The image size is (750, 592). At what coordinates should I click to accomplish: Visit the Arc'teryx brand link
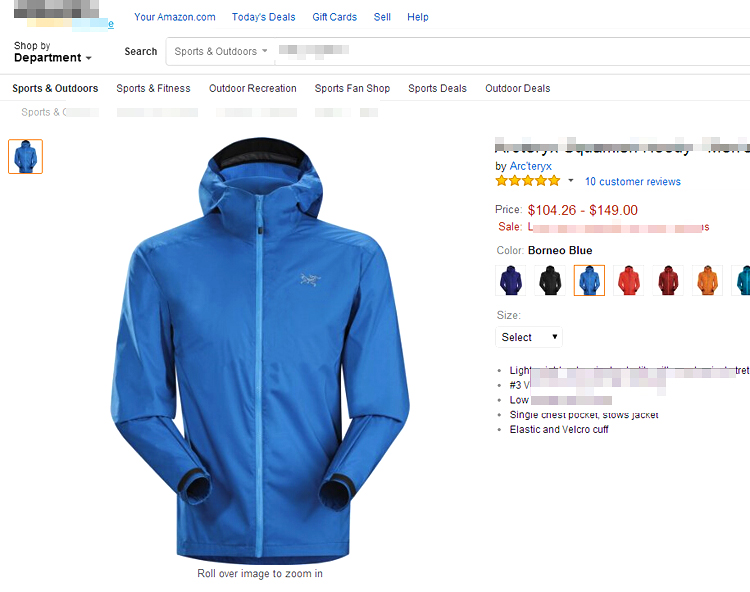[530, 166]
